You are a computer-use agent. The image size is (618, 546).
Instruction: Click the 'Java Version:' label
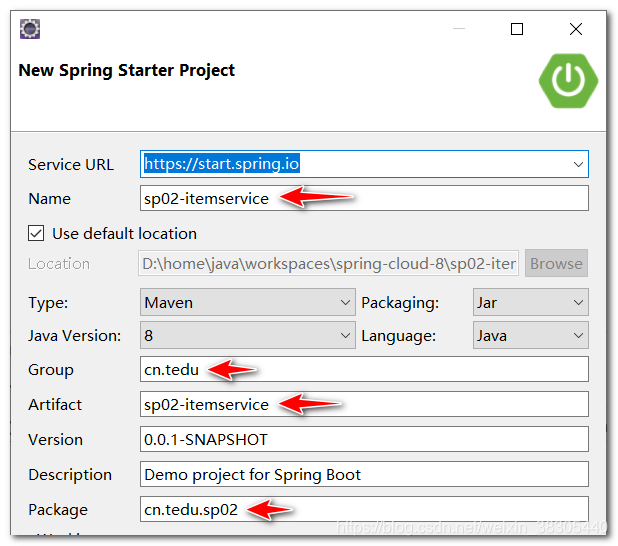[x=74, y=336]
